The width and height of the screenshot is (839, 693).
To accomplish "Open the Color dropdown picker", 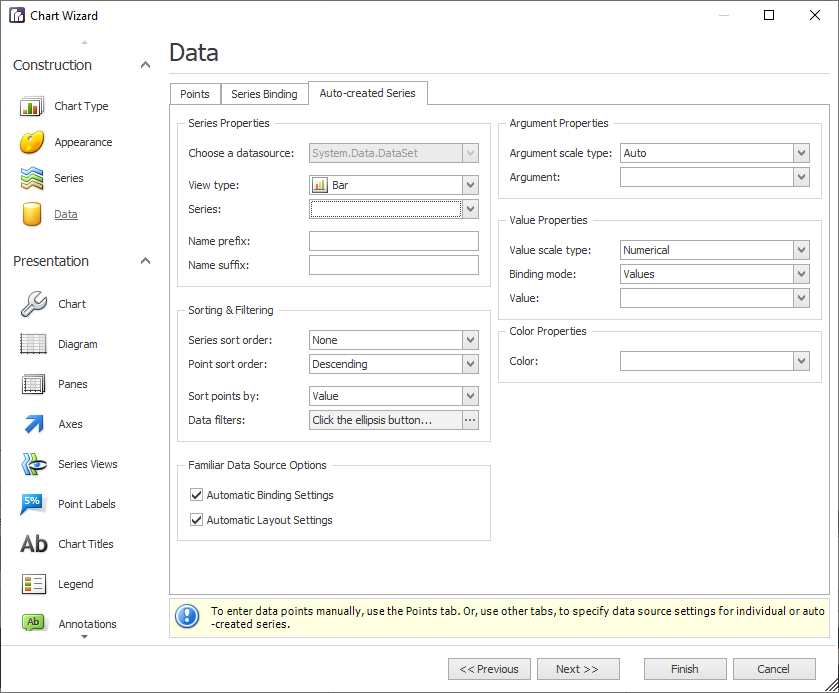I will coord(800,361).
